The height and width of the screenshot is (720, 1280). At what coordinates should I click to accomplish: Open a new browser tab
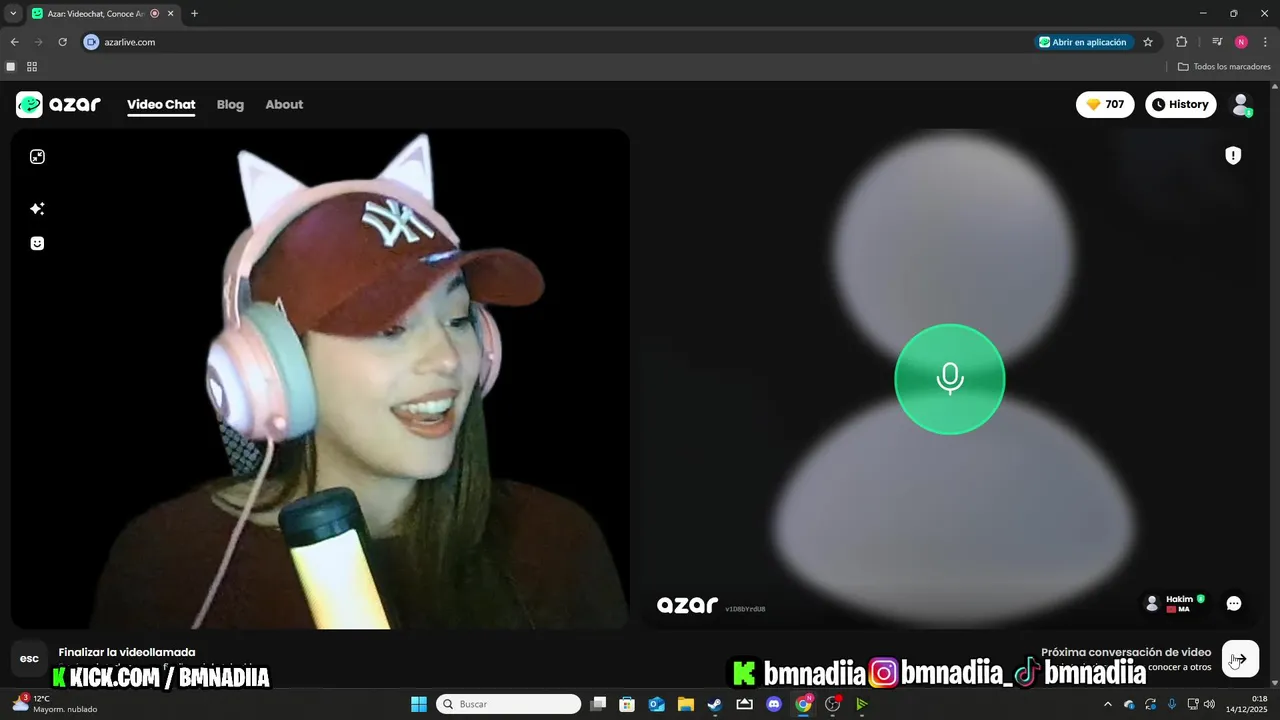(194, 13)
